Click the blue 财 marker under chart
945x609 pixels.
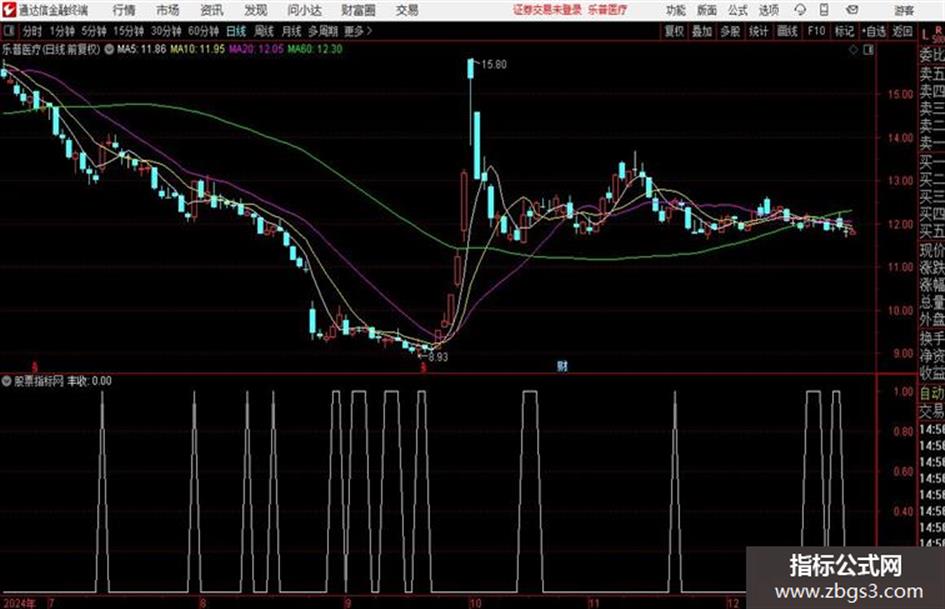562,366
